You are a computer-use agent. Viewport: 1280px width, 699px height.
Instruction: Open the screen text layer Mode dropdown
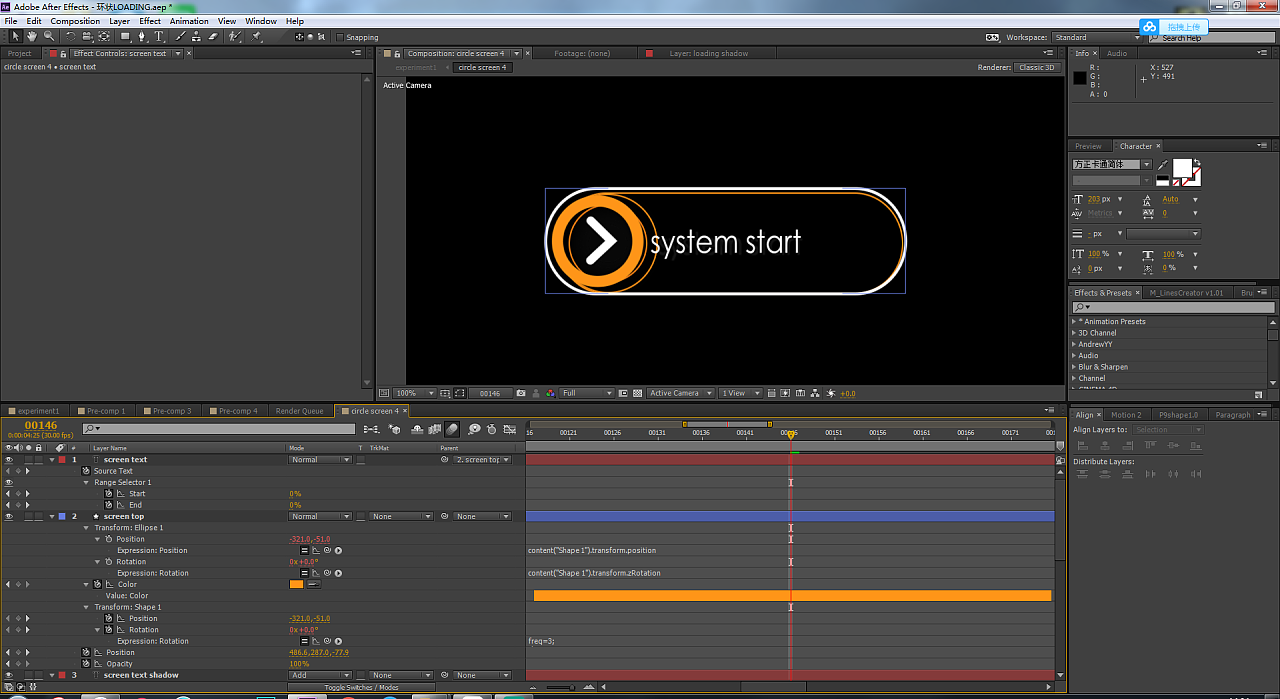point(320,460)
